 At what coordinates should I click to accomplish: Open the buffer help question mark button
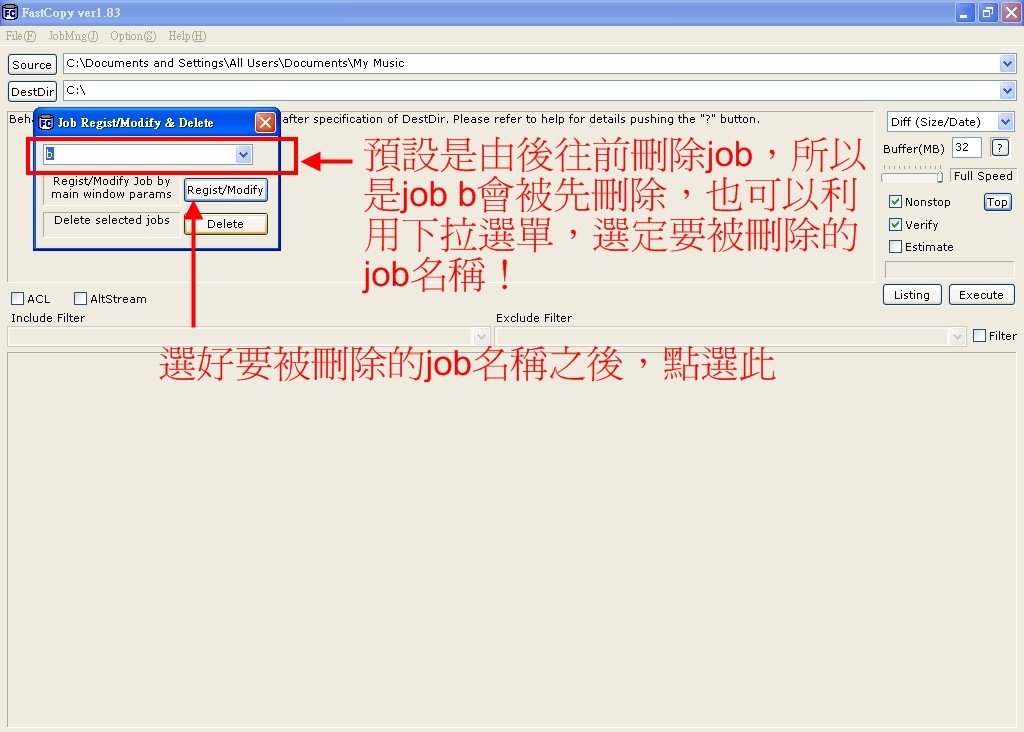pyautogui.click(x=1000, y=148)
